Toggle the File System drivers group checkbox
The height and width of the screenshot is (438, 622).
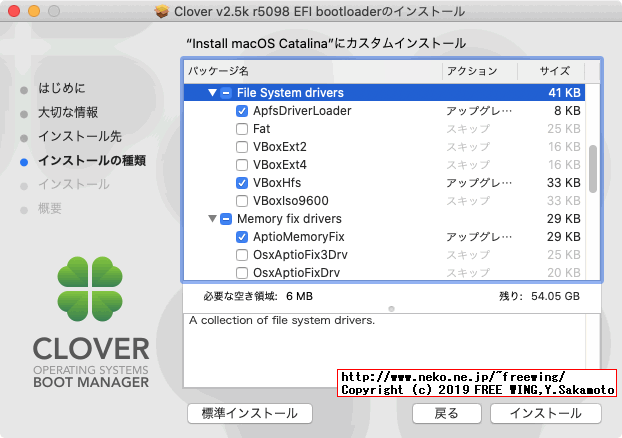(x=226, y=93)
